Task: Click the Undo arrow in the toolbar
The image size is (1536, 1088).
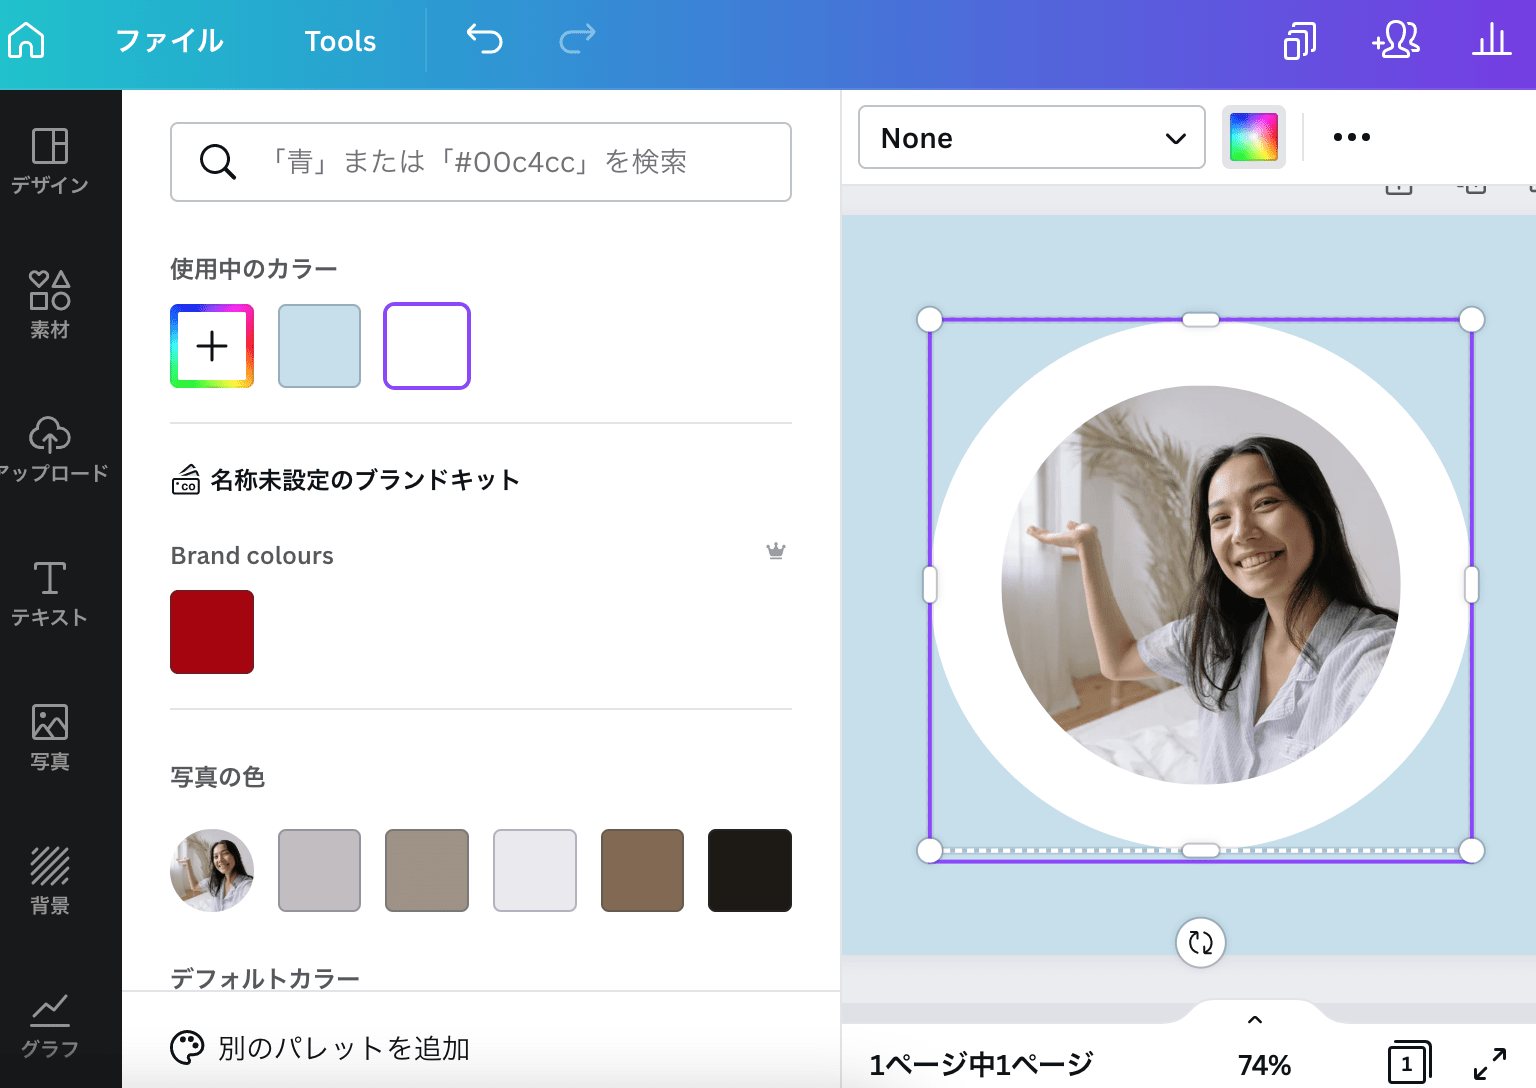Action: pos(483,40)
